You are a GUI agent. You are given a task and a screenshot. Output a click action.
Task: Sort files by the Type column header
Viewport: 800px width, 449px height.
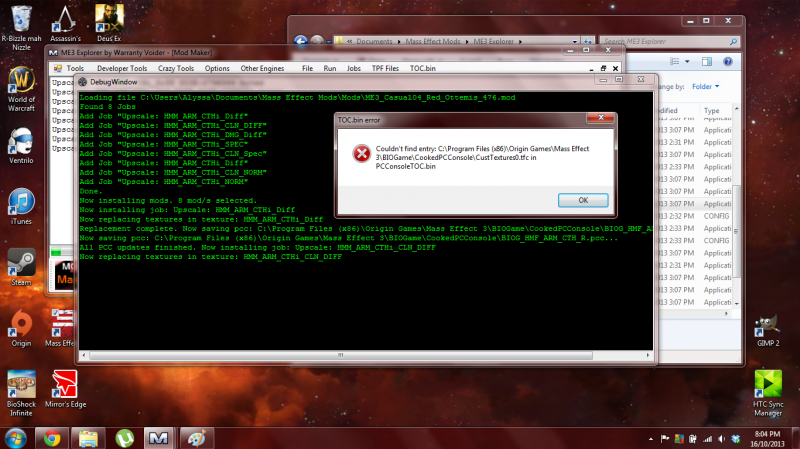point(712,111)
